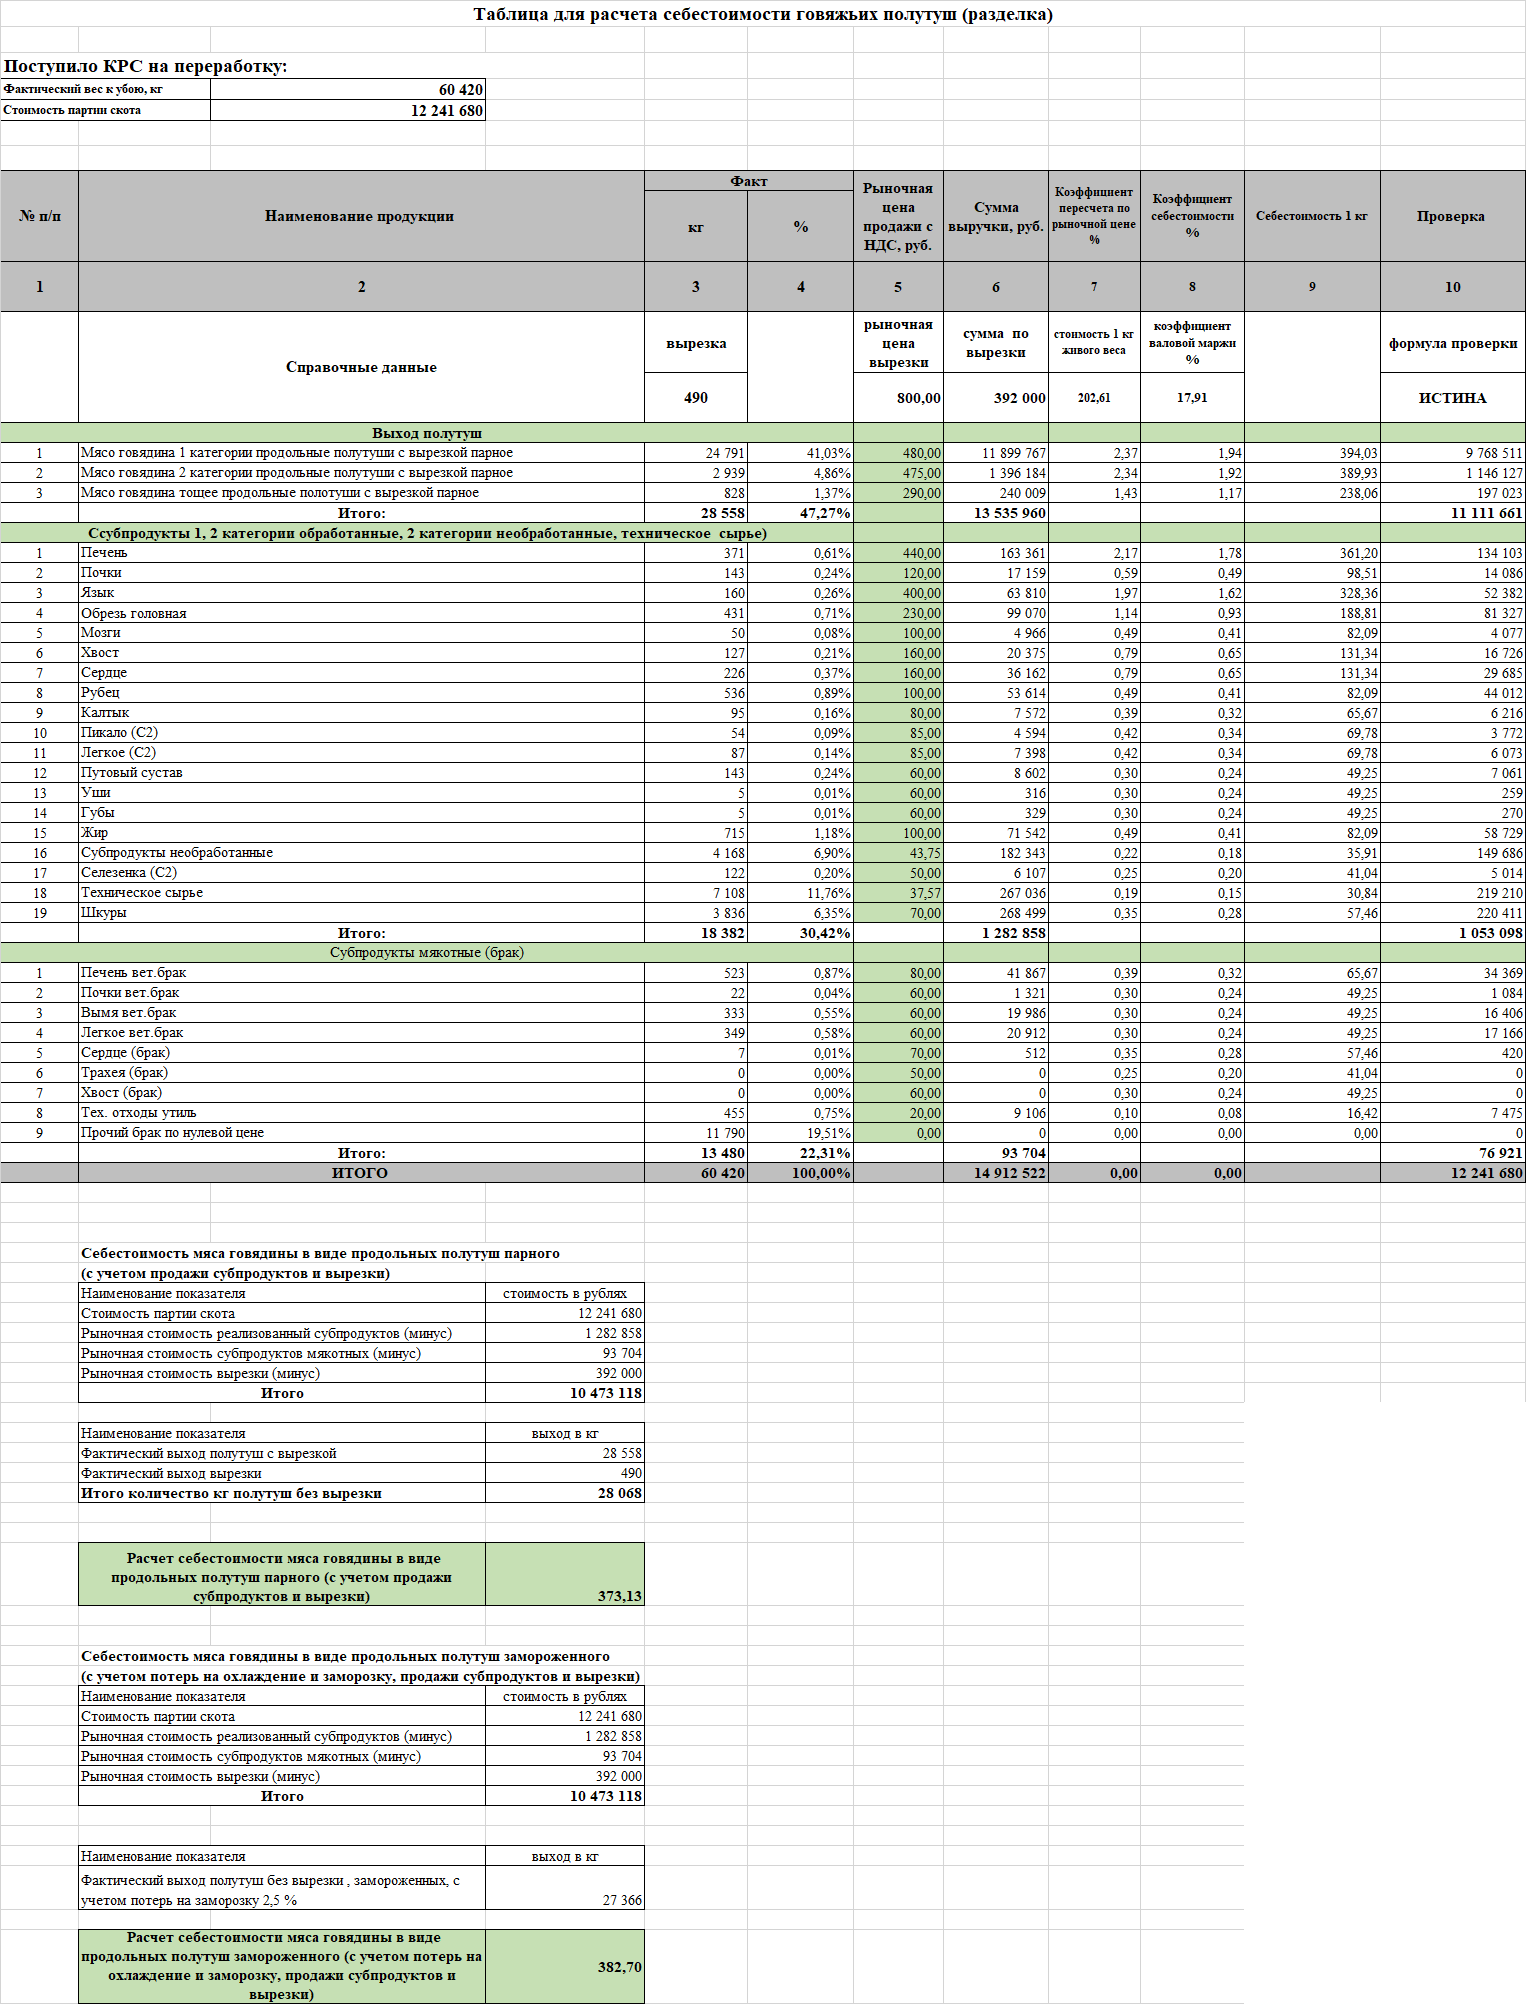
Task: Click the 'Субпродукты мякотные (брак)' section header
Action: 427,953
